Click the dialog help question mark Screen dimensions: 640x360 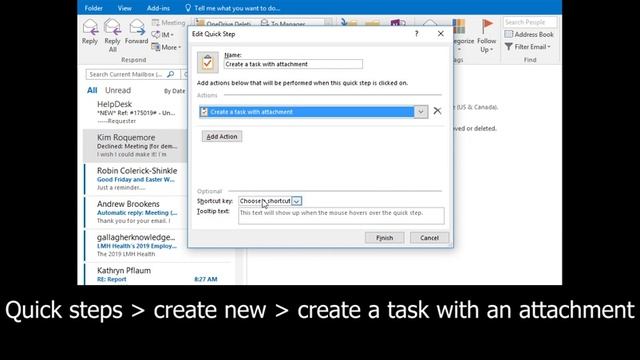point(416,34)
